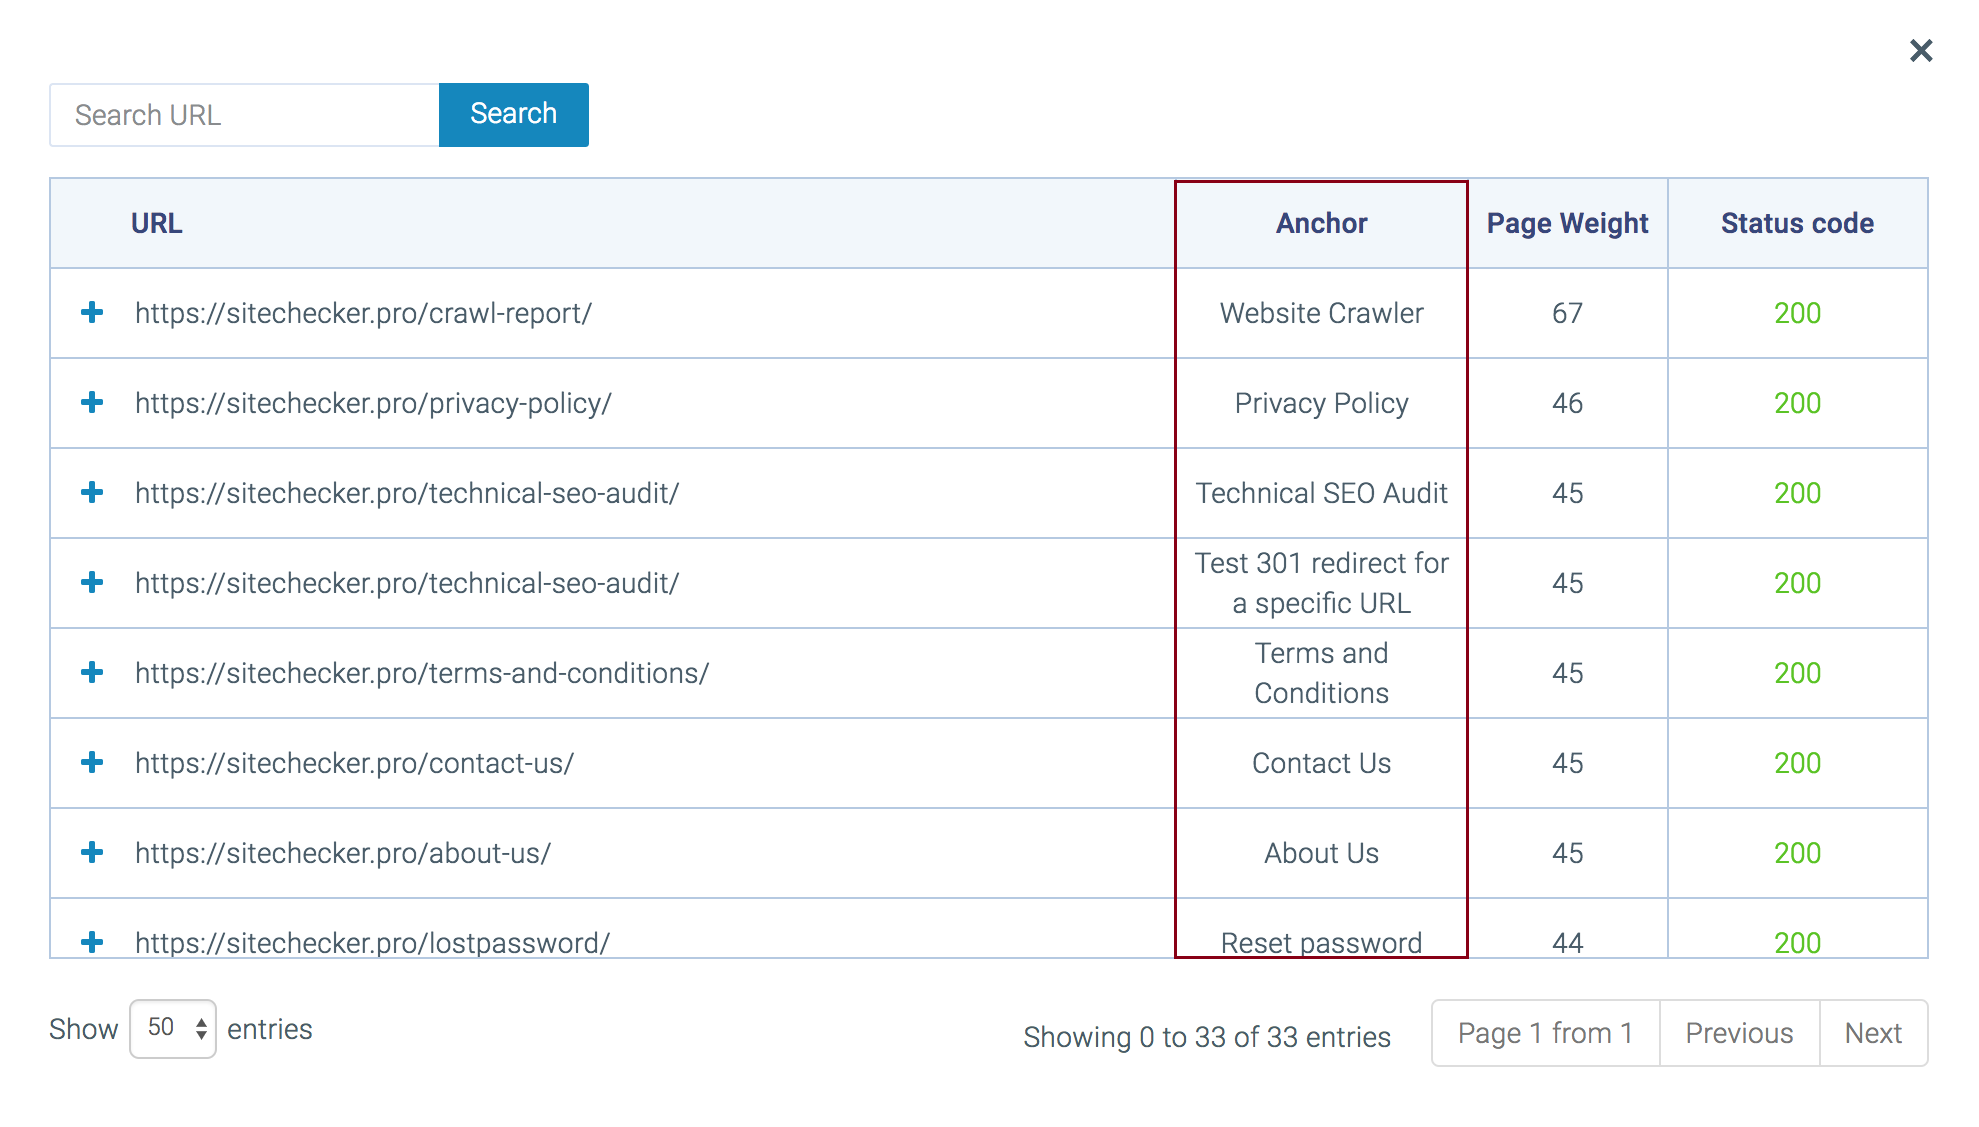The height and width of the screenshot is (1127, 1979).
Task: Close the dialog with the X icon
Action: point(1921,50)
